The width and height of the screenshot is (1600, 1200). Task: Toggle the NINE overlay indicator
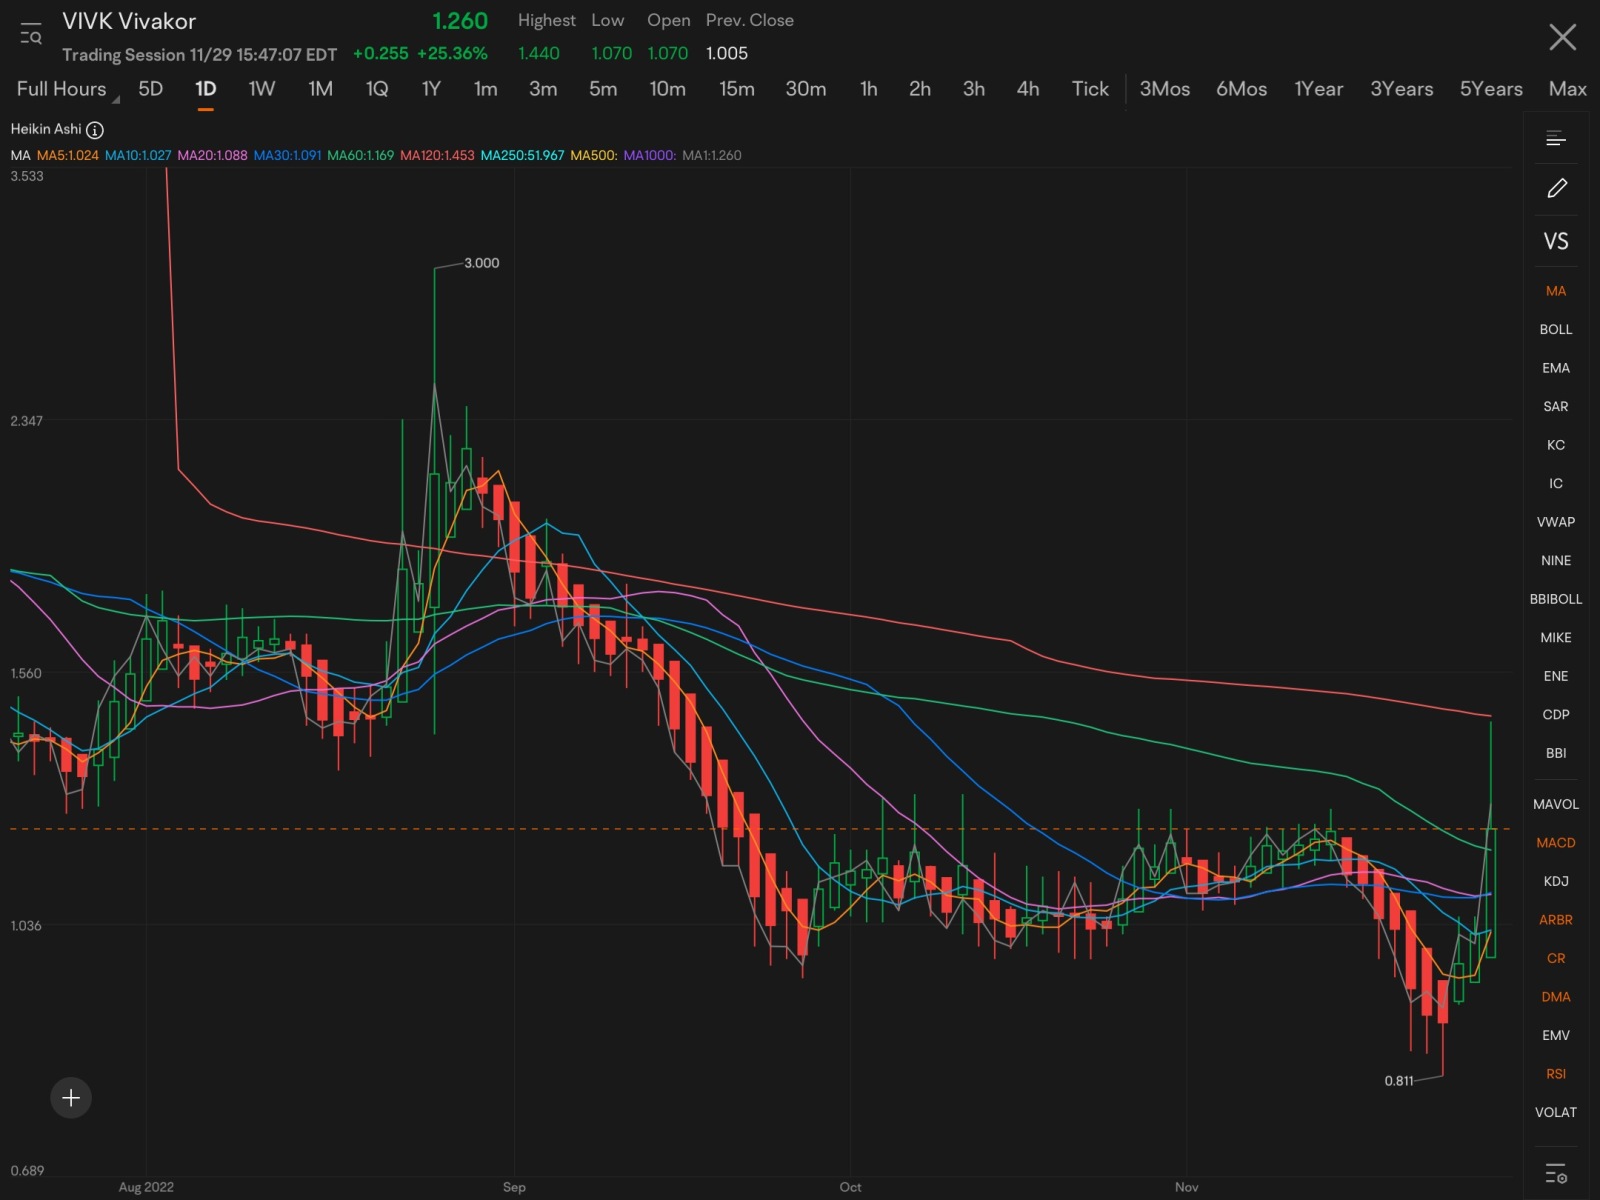tap(1555, 561)
